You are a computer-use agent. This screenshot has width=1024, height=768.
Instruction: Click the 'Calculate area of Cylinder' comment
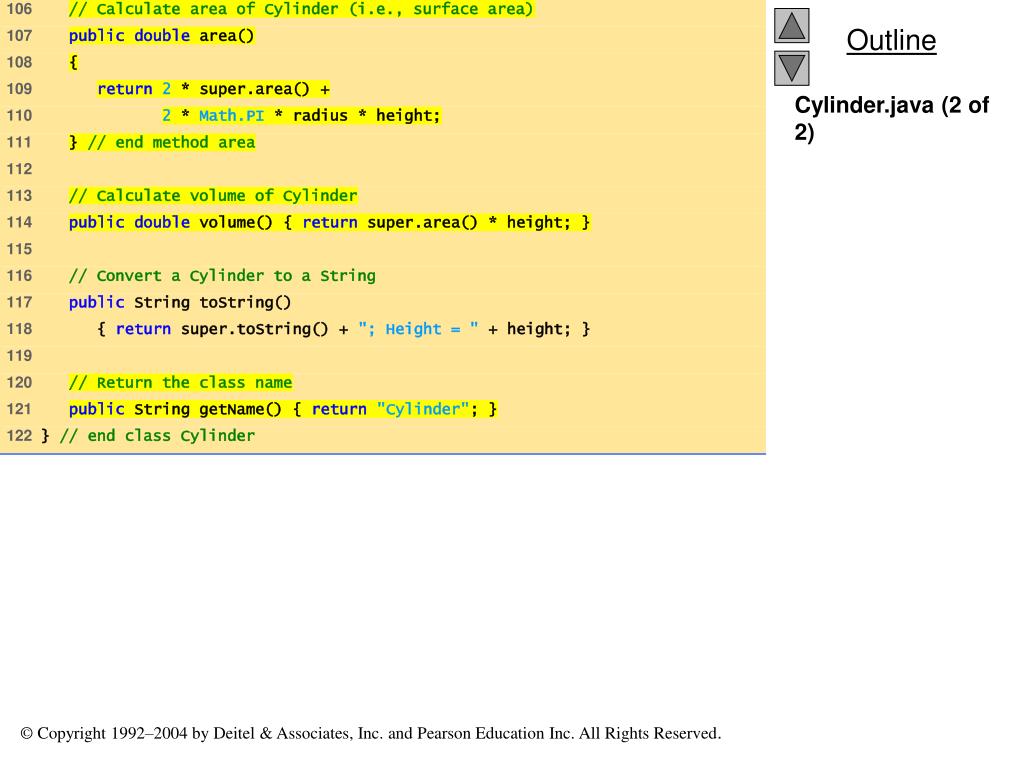(x=301, y=9)
